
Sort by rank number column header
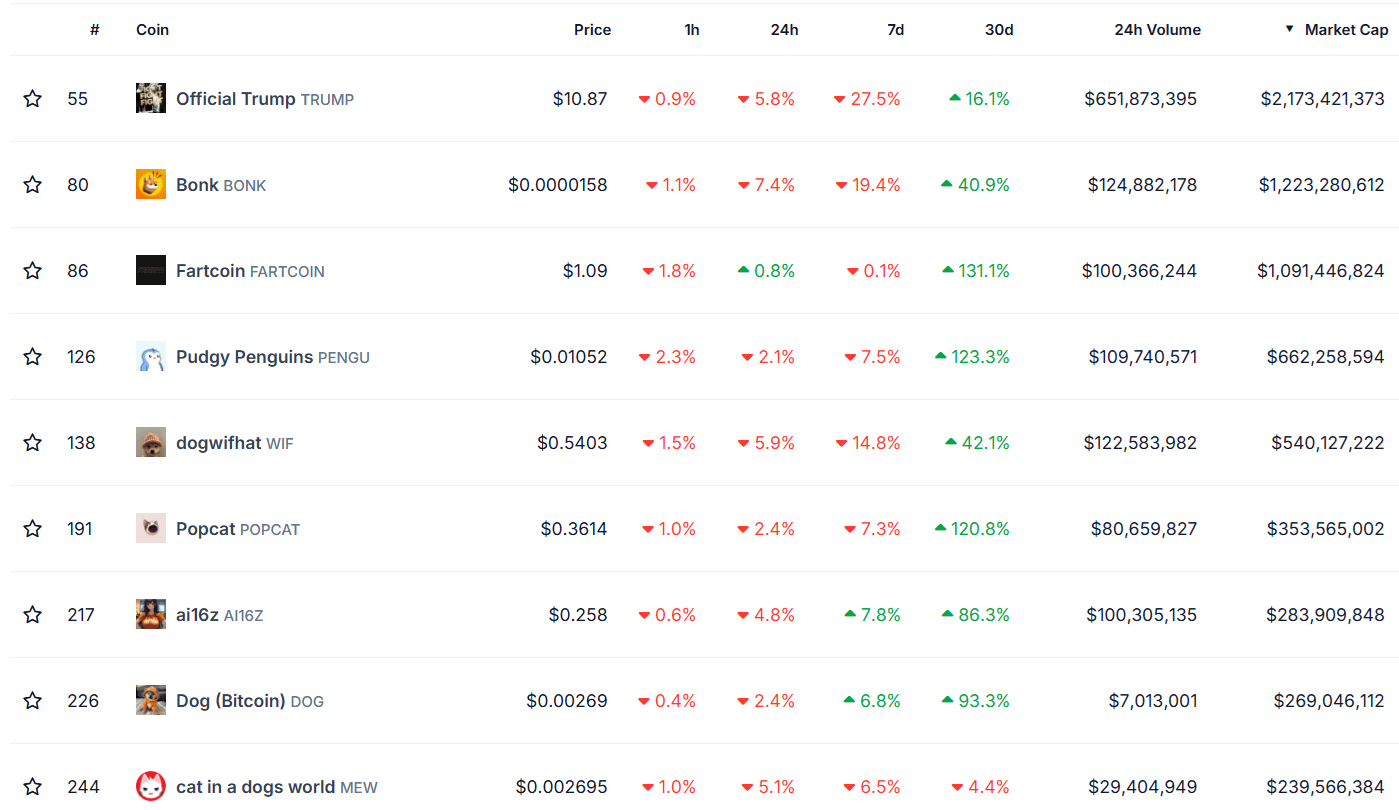coord(94,30)
